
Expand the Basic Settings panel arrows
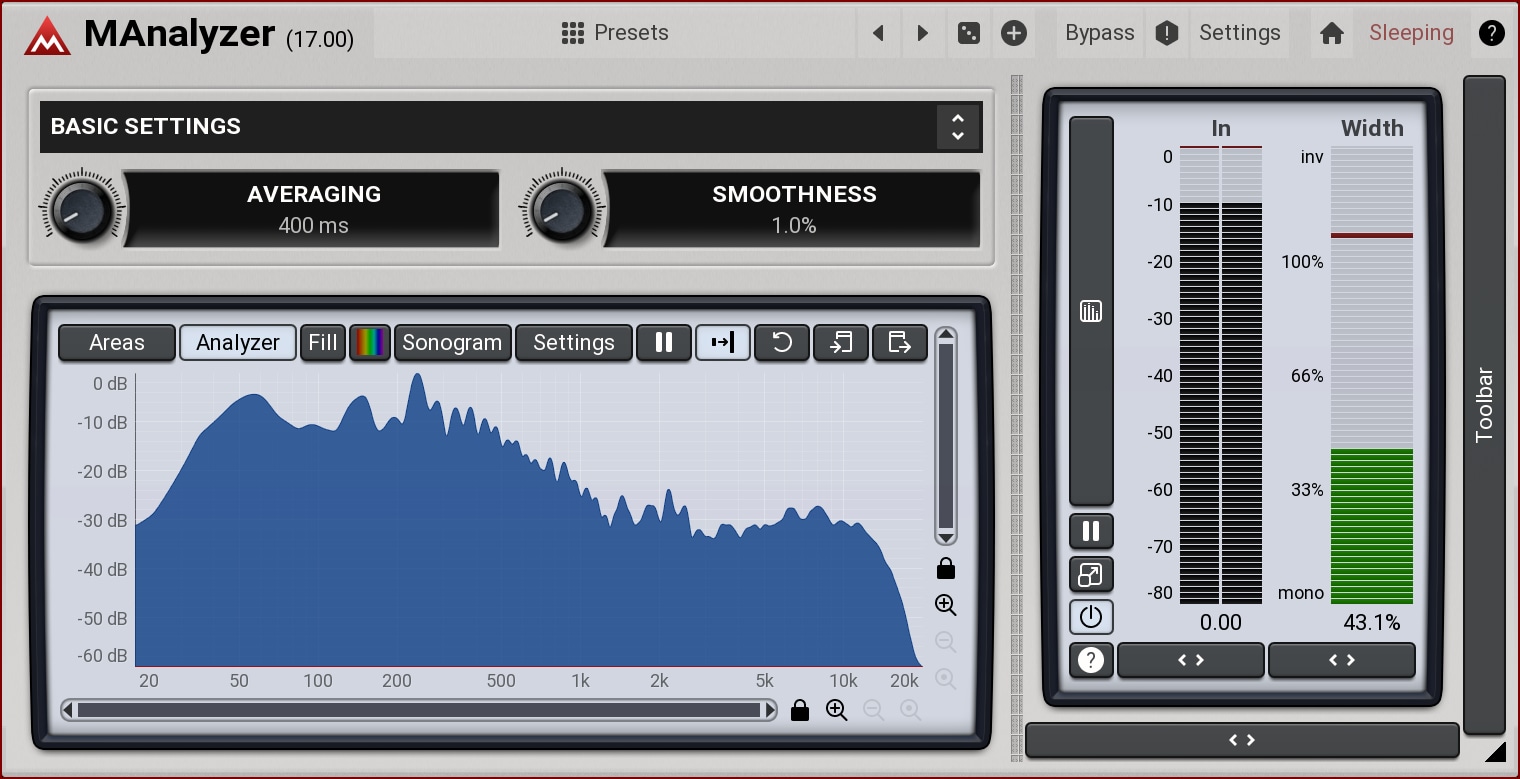pyautogui.click(x=958, y=126)
